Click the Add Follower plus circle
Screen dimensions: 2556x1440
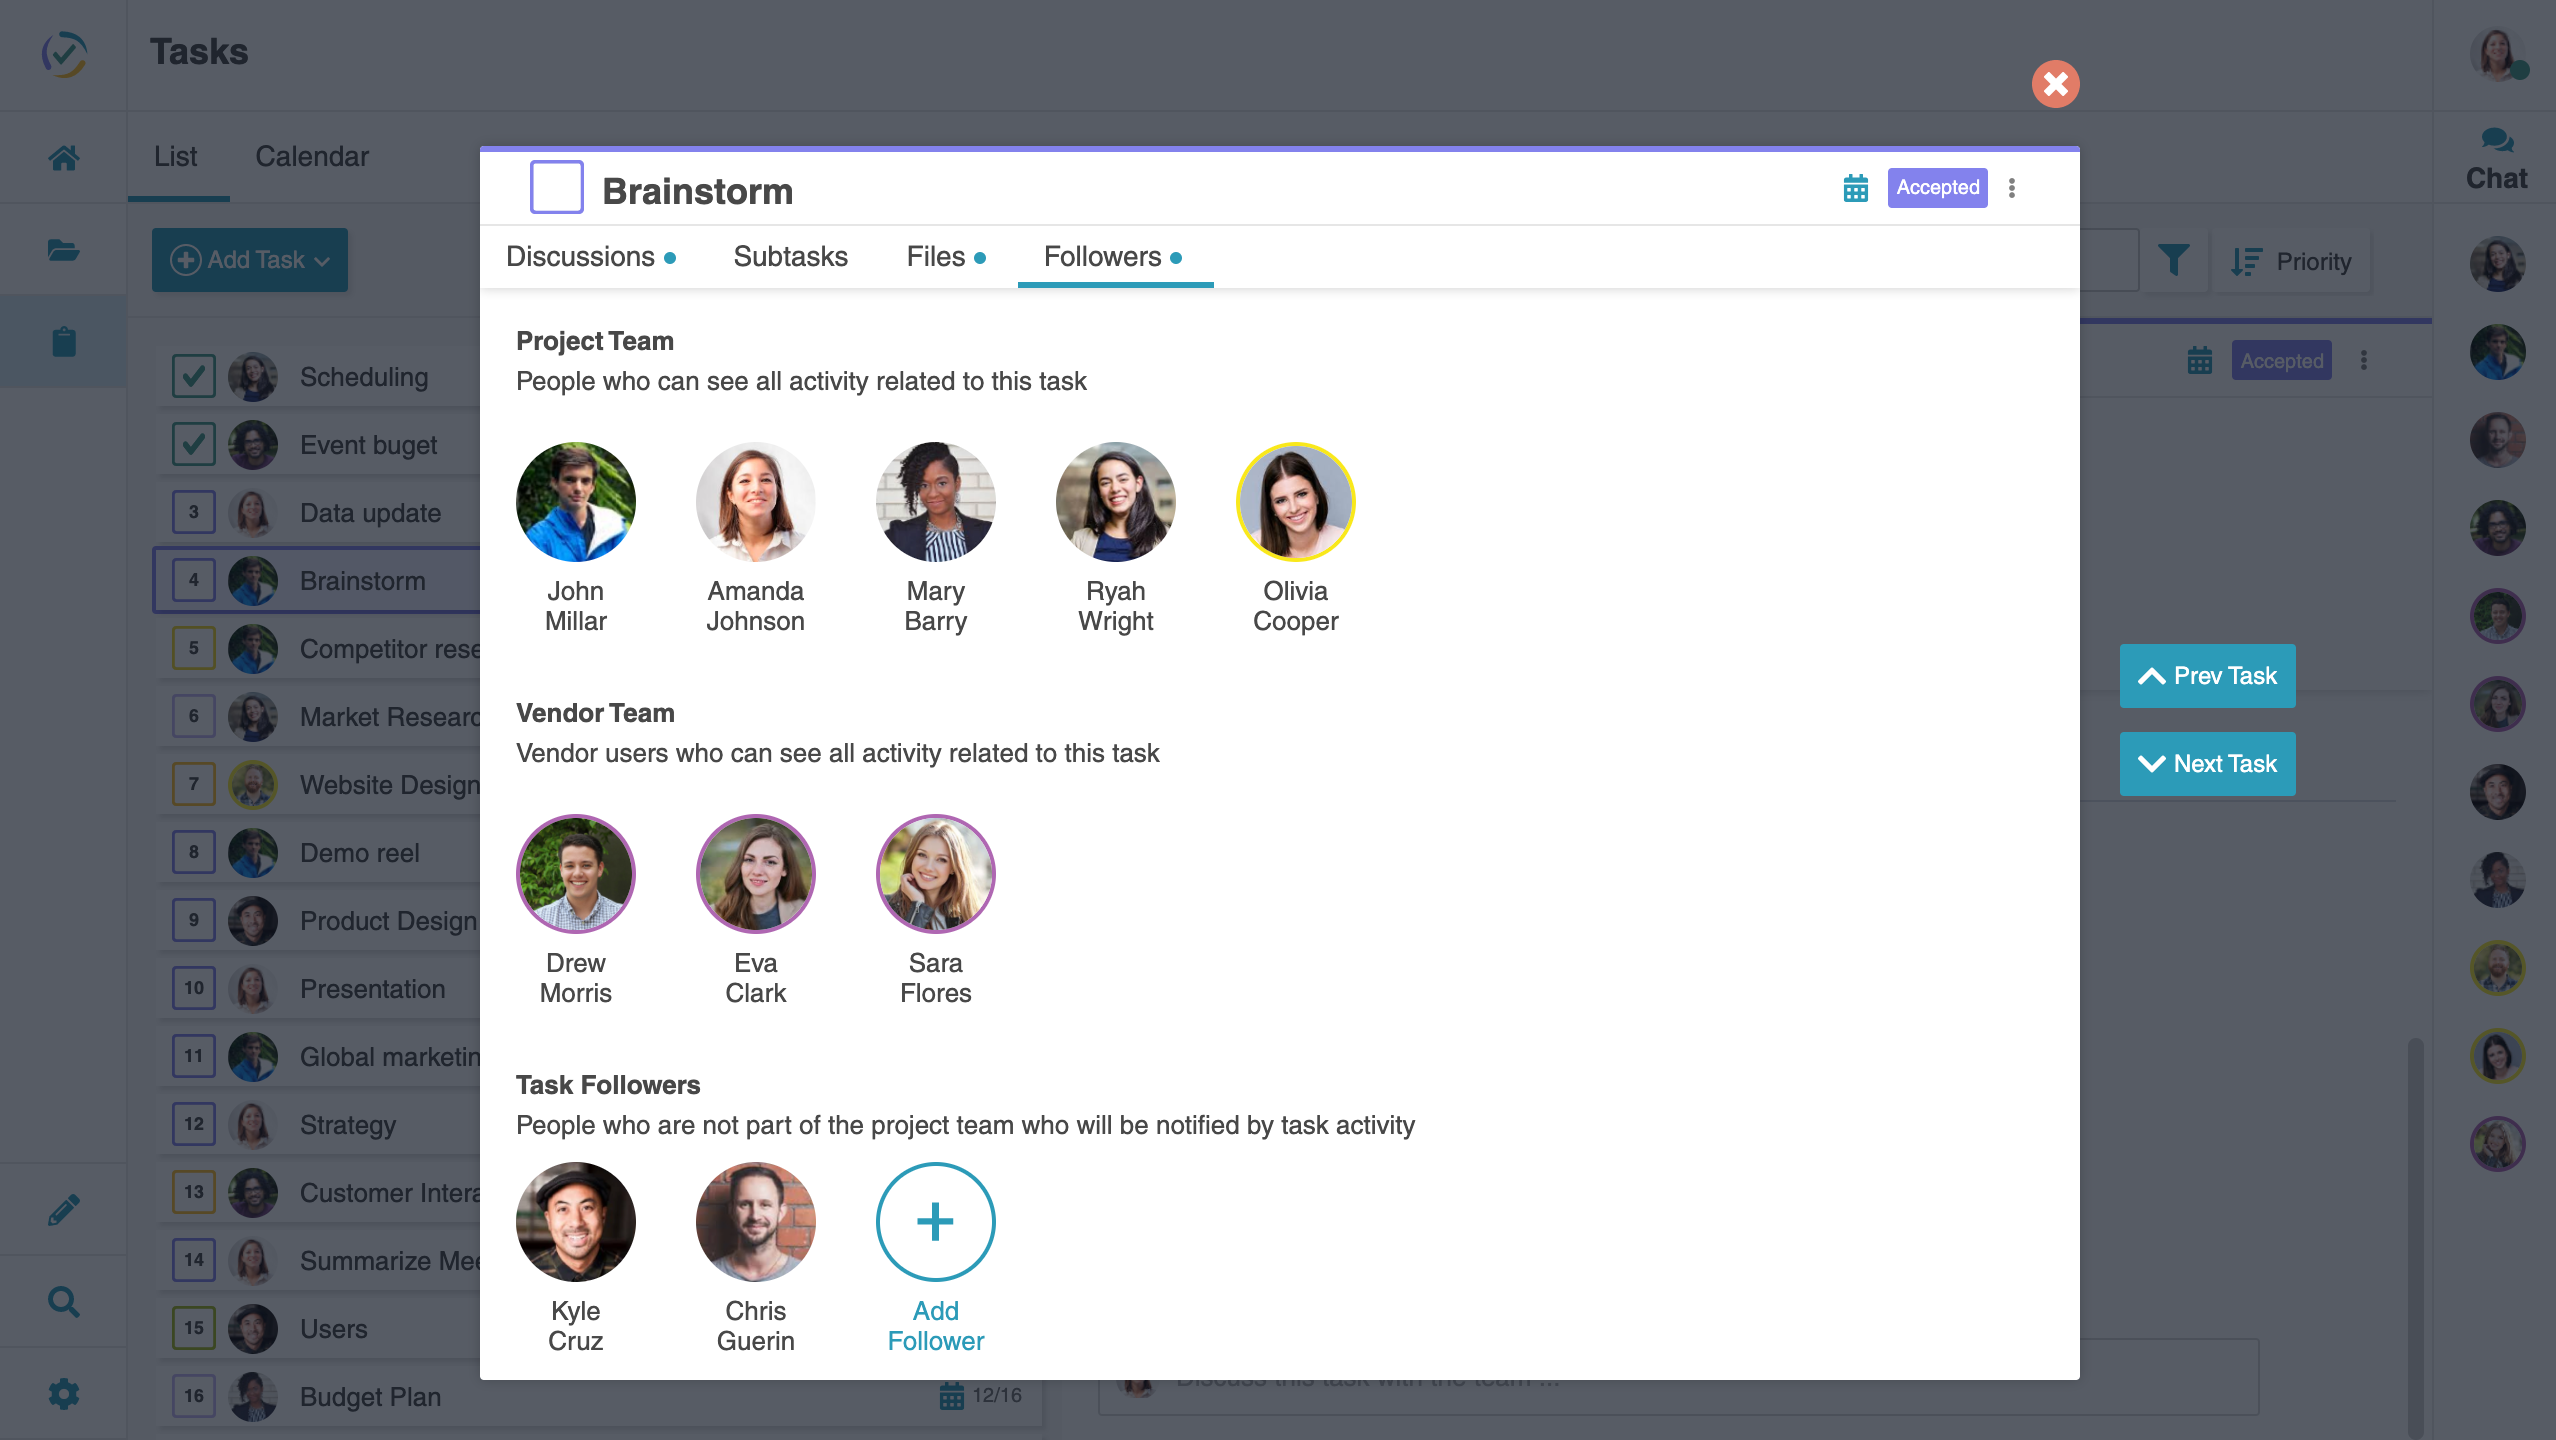pyautogui.click(x=936, y=1221)
